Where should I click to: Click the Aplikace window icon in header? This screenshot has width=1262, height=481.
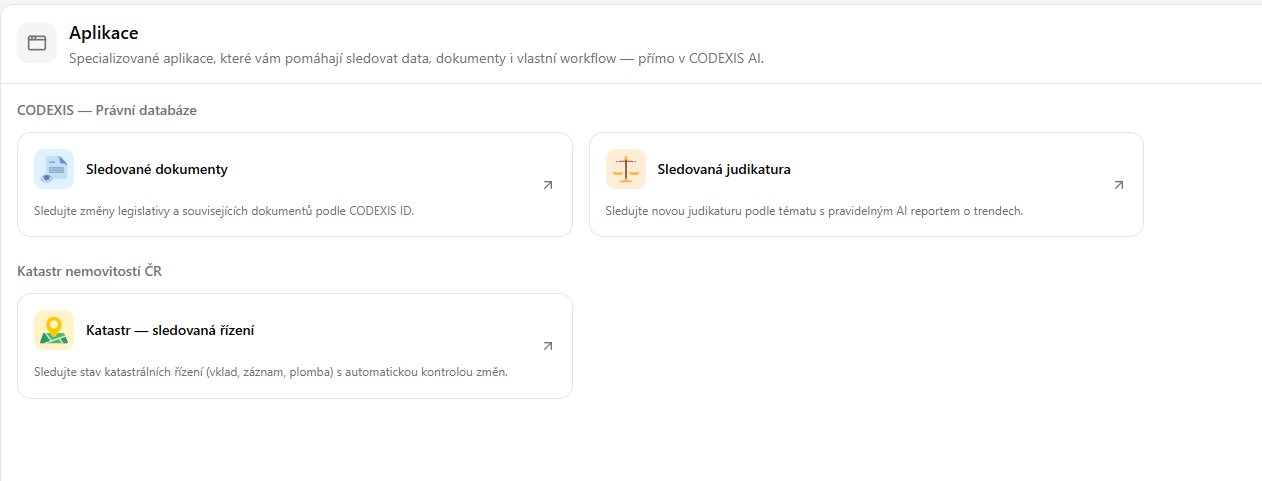tap(37, 43)
